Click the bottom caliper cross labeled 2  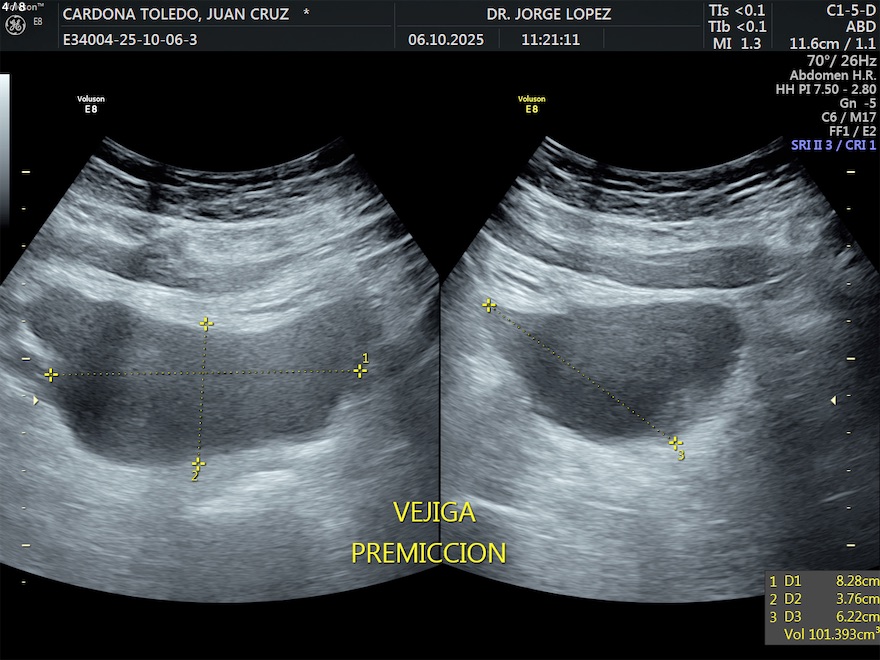click(x=198, y=464)
